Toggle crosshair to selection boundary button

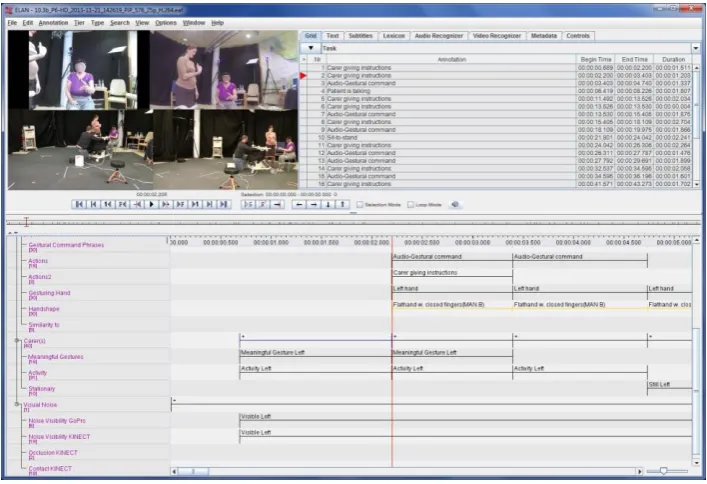pyautogui.click(x=277, y=204)
